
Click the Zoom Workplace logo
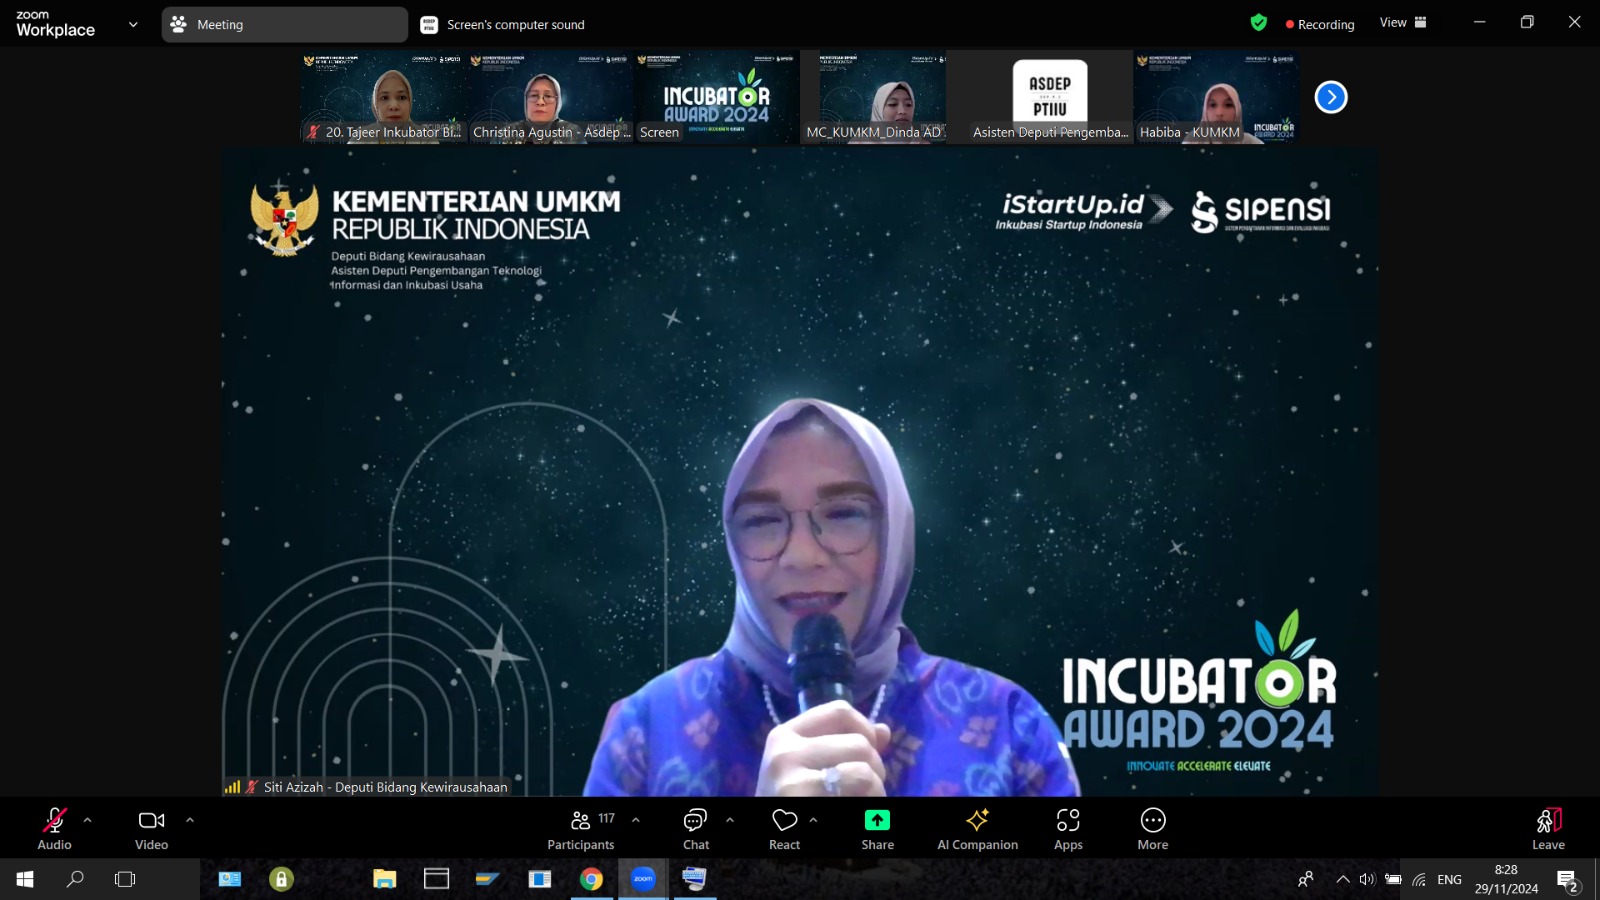56,23
